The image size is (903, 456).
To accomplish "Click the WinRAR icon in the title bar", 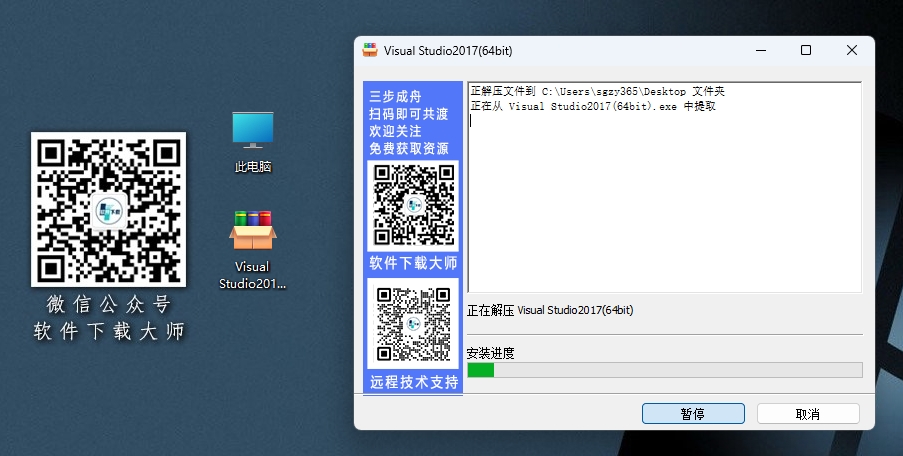I will click(x=370, y=50).
